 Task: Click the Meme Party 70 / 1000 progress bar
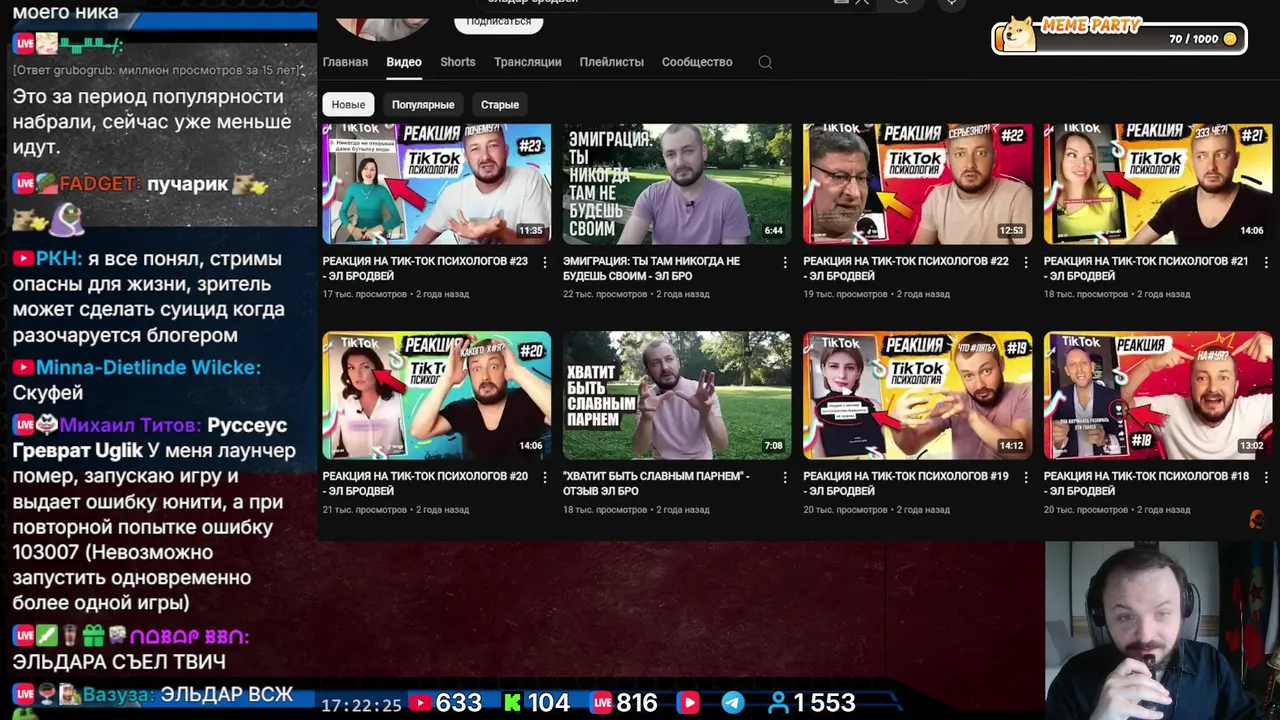[x=1120, y=38]
